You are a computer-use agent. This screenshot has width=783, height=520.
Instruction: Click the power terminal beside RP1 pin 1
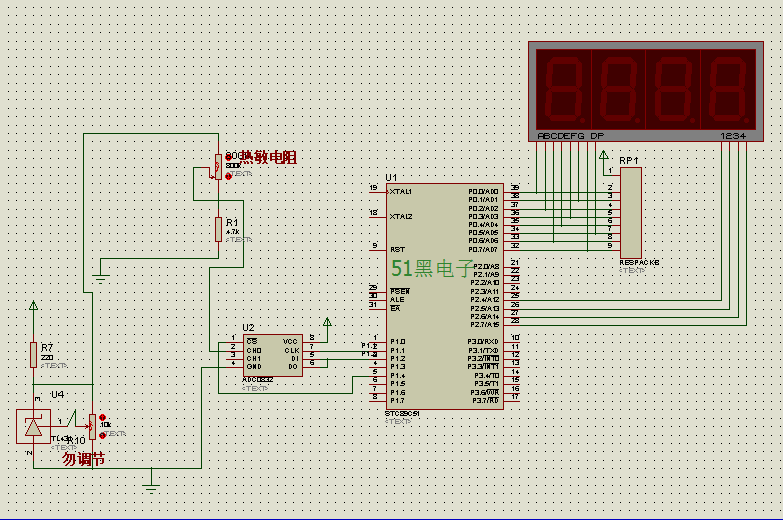click(x=604, y=155)
